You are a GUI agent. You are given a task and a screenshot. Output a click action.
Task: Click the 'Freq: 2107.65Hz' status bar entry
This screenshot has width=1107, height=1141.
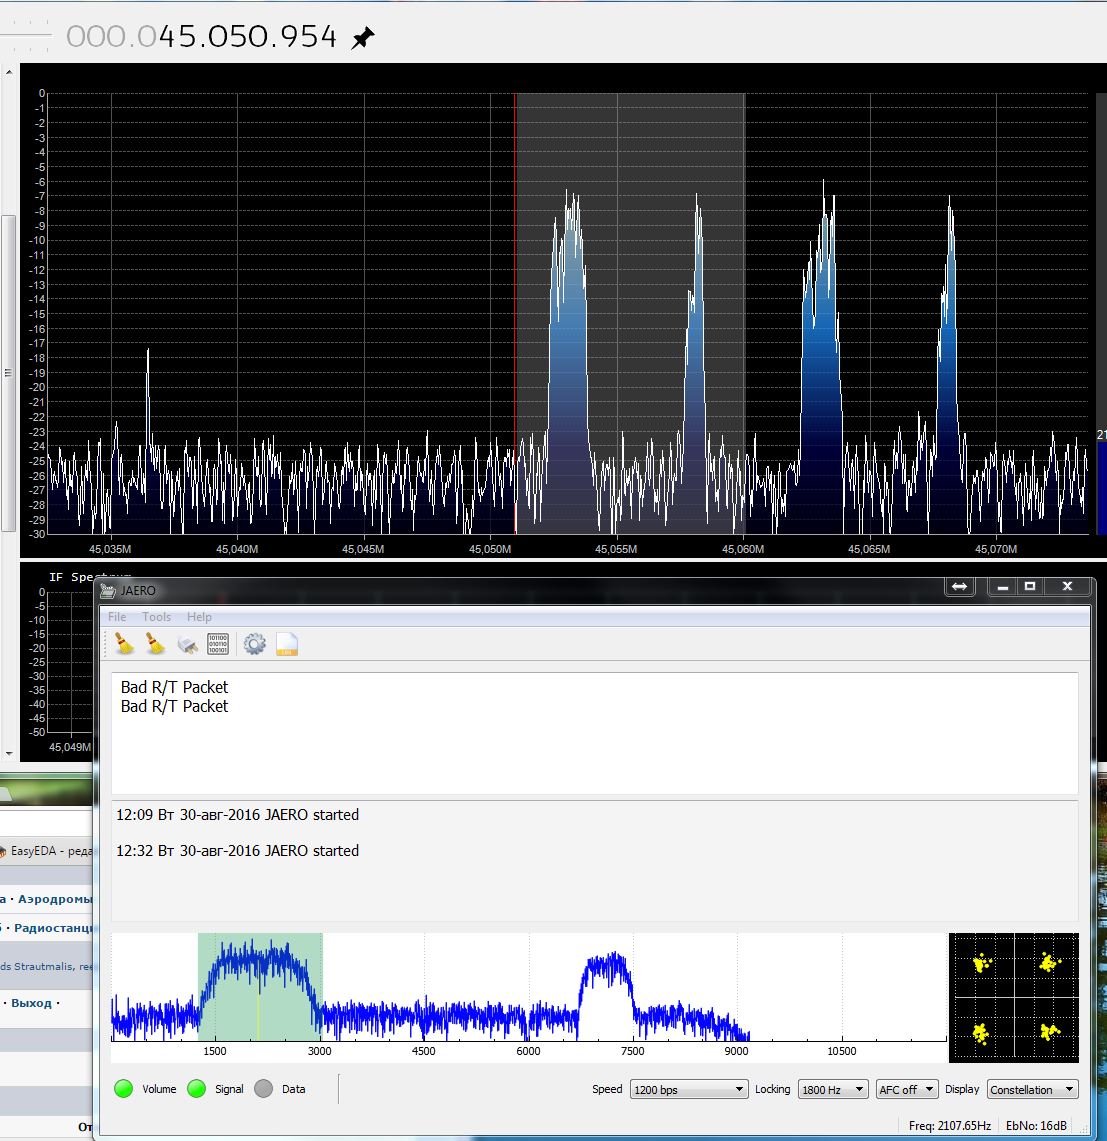950,1126
